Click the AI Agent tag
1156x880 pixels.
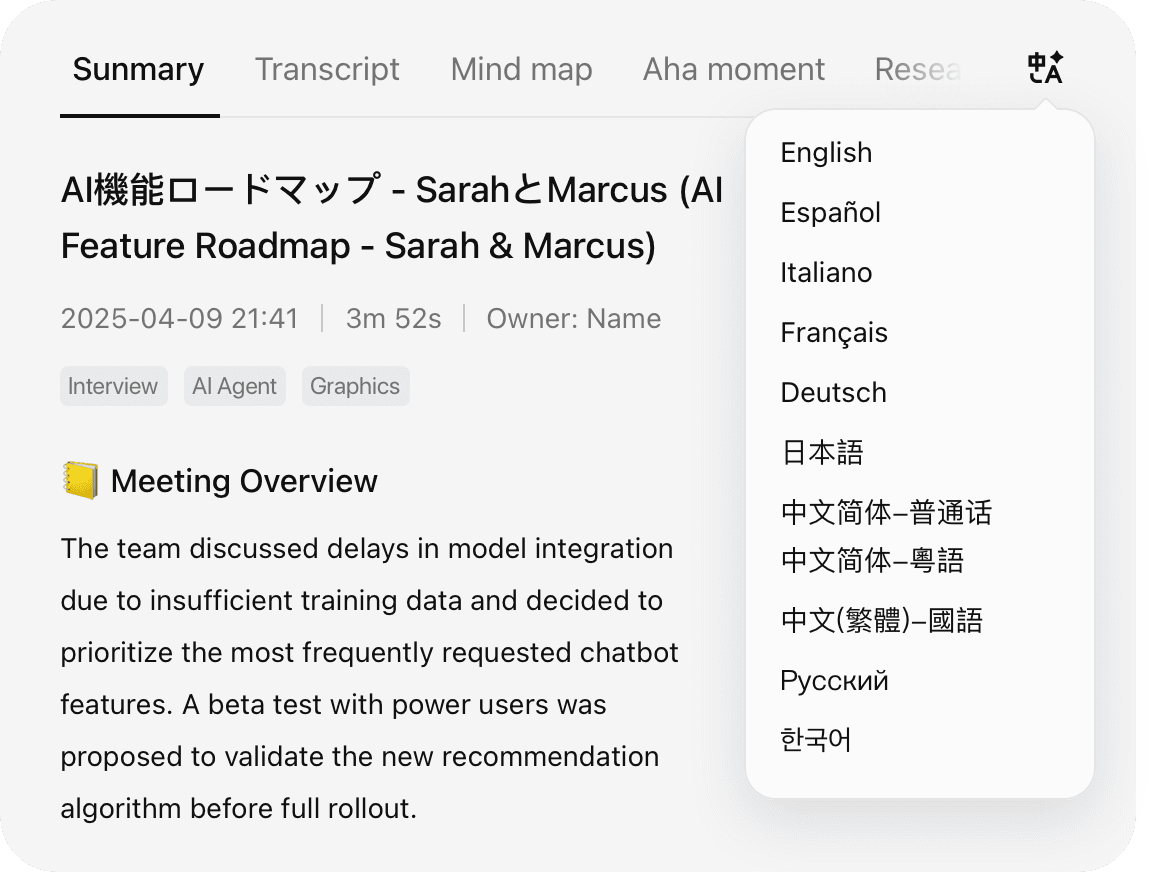pyautogui.click(x=234, y=387)
